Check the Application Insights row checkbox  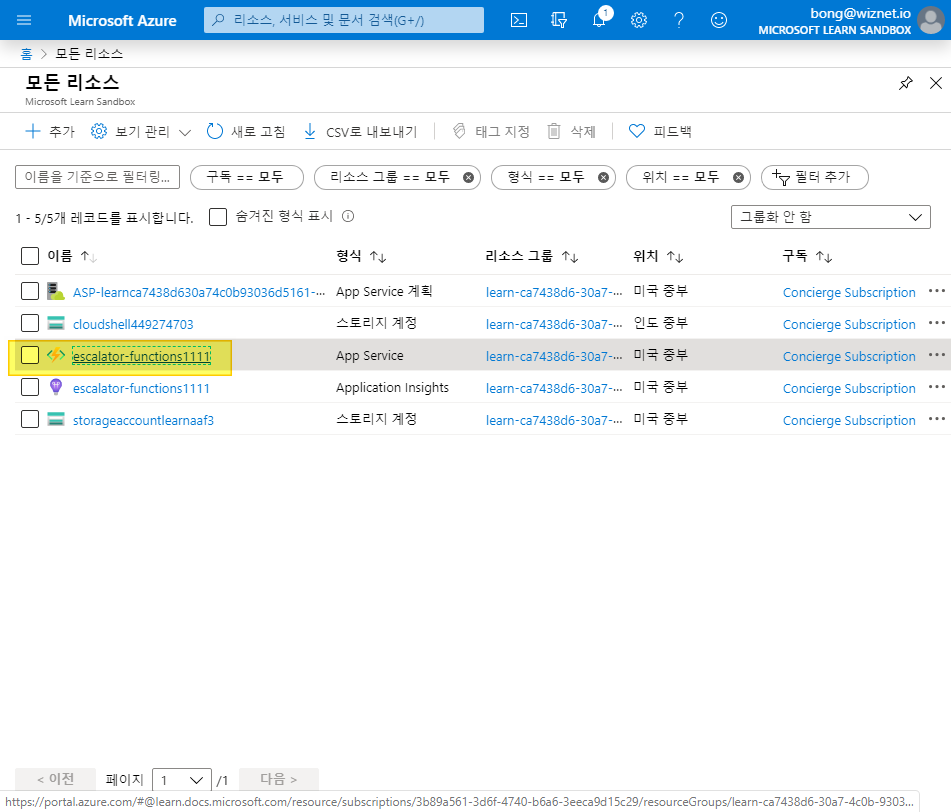30,387
